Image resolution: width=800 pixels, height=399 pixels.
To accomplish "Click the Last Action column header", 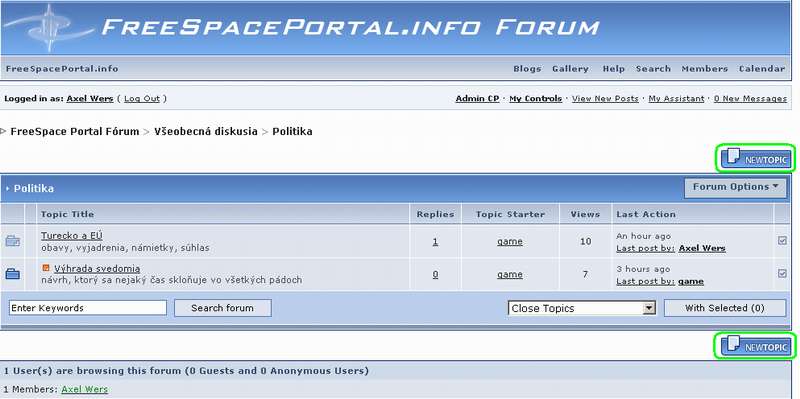I will 646,214.
